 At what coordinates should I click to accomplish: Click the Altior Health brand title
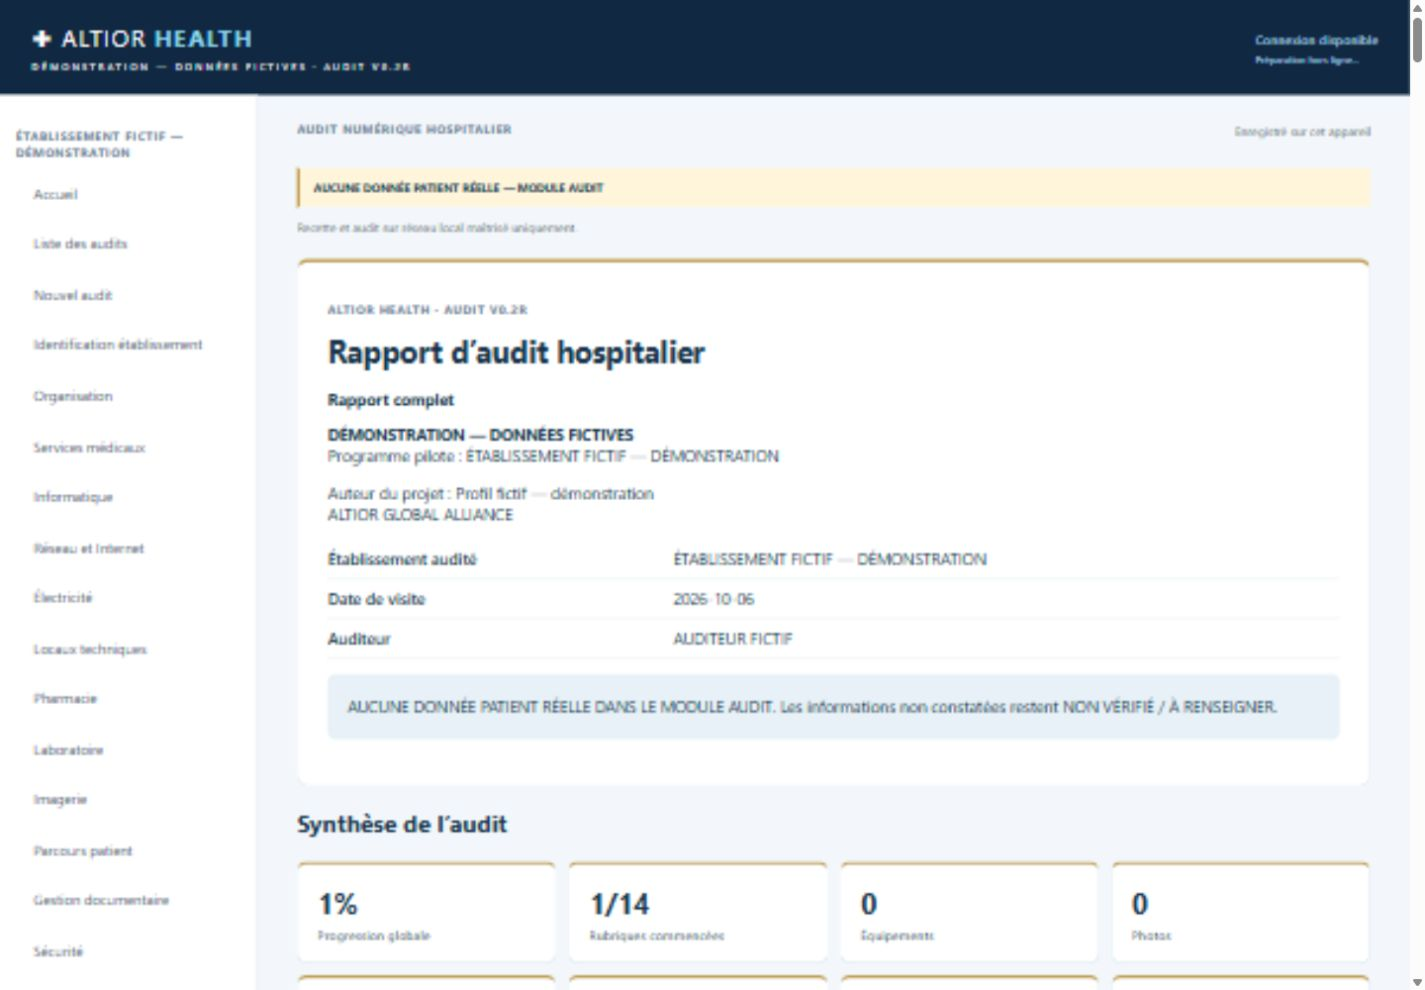[157, 39]
